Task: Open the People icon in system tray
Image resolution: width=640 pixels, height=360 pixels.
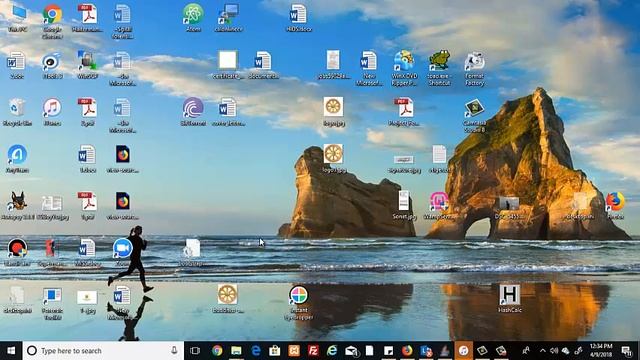Action: 526,350
